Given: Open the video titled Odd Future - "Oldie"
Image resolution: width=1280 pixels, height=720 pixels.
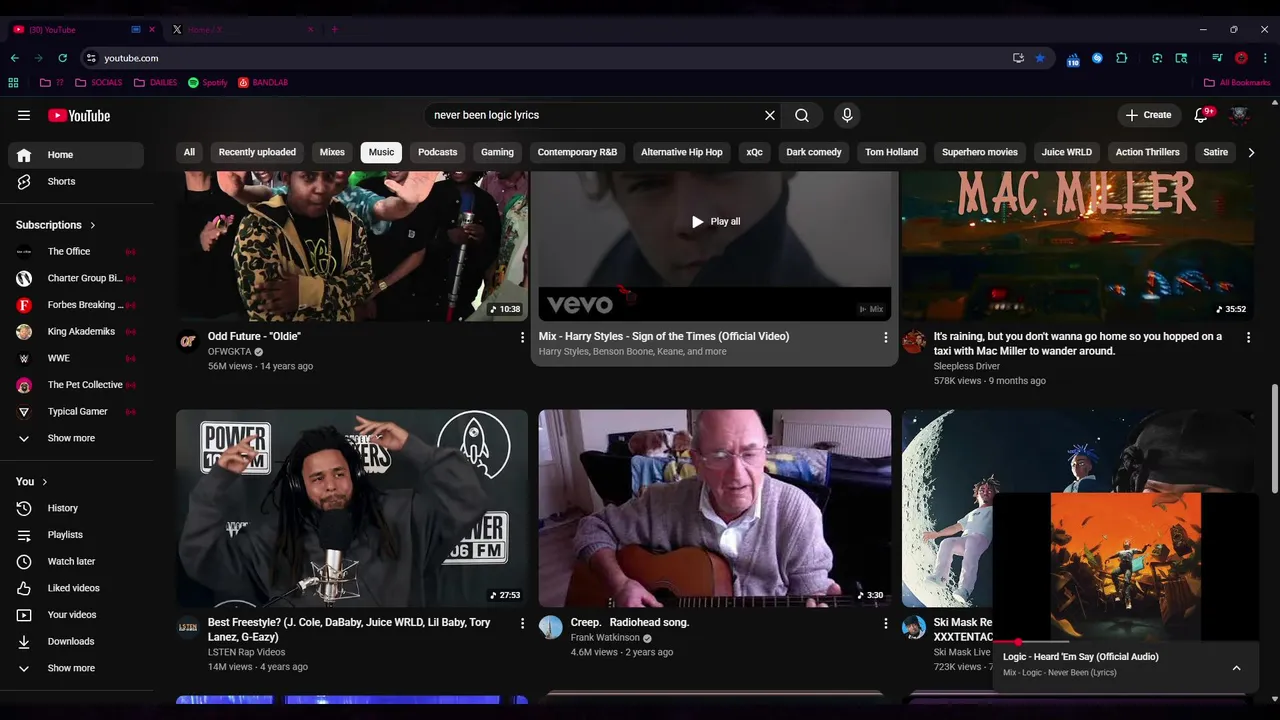Looking at the screenshot, I should tap(254, 336).
